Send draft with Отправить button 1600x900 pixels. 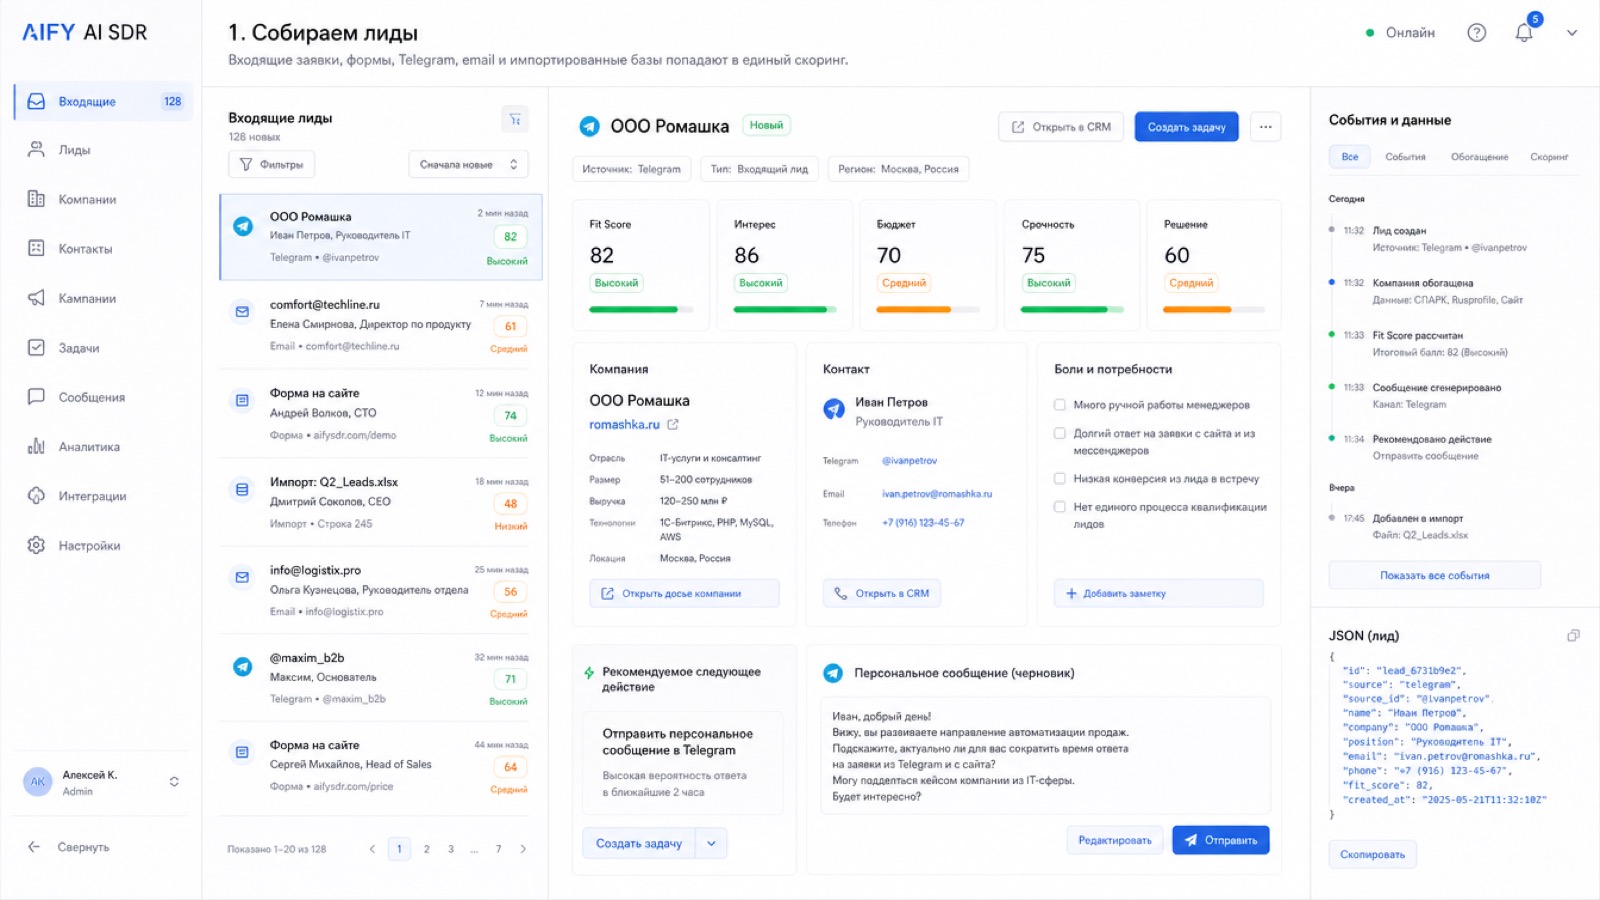(1221, 841)
